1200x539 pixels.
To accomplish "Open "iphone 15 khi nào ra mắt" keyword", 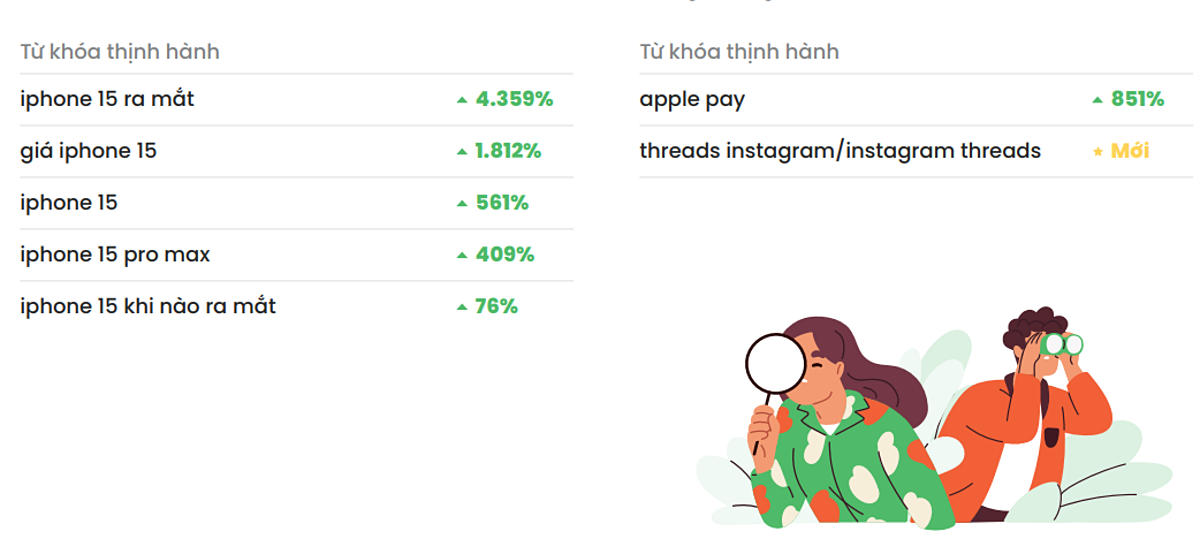I will pos(148,307).
